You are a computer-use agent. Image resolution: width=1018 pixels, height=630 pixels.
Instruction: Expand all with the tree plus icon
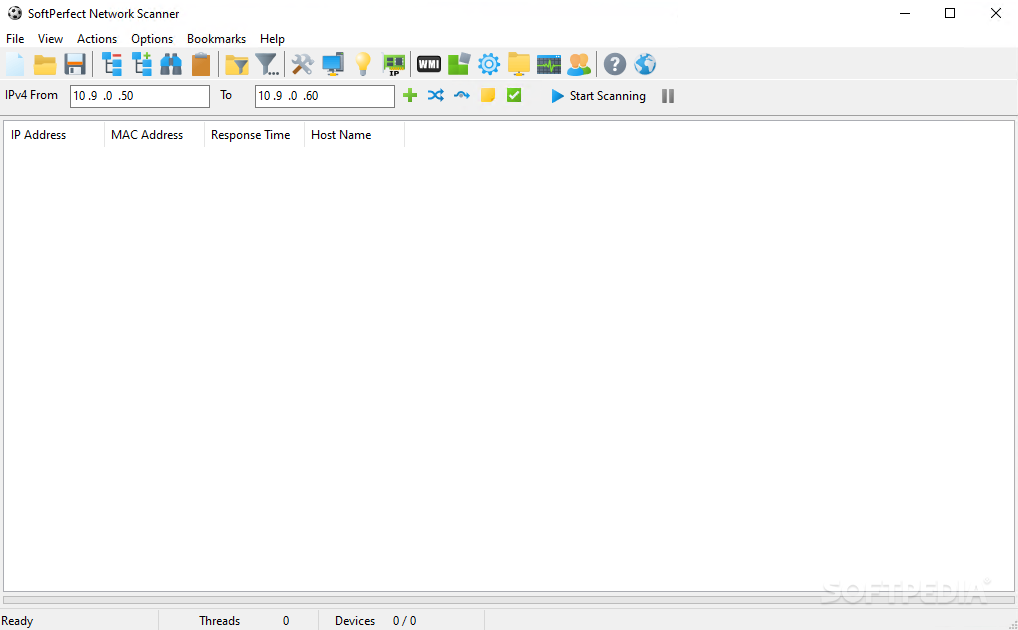(142, 64)
